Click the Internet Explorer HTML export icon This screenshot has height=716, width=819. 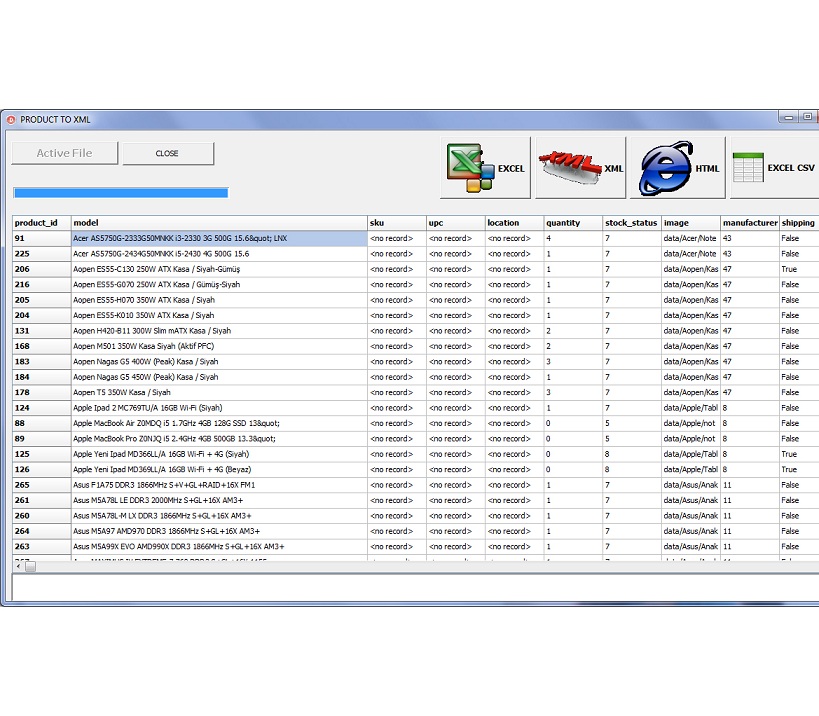click(664, 168)
